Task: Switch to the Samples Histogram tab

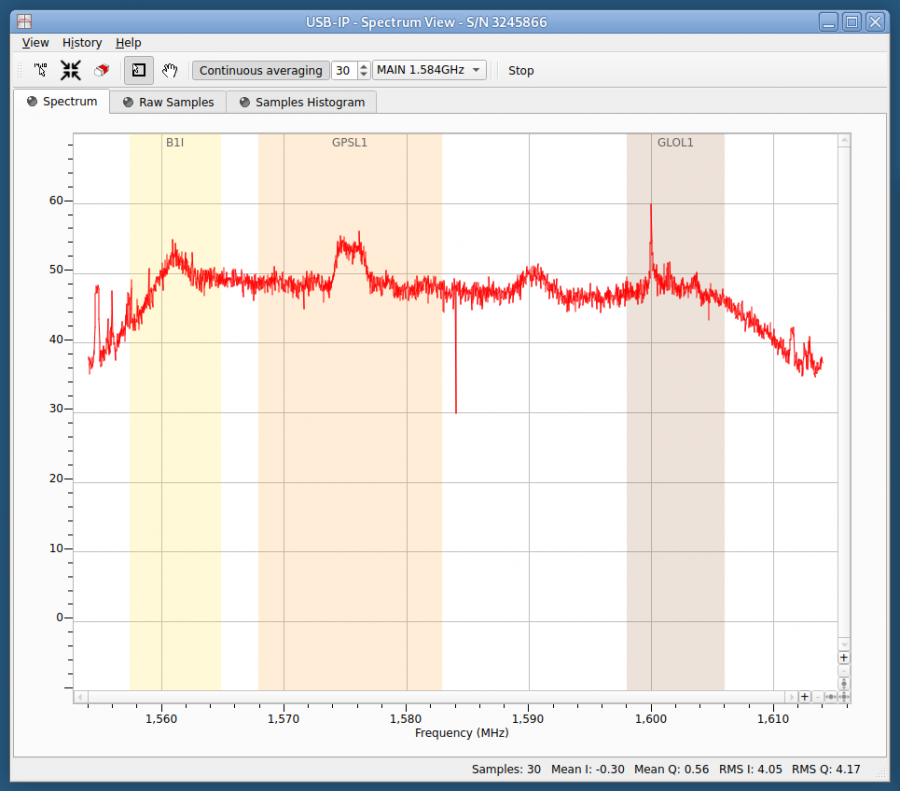Action: [x=301, y=101]
